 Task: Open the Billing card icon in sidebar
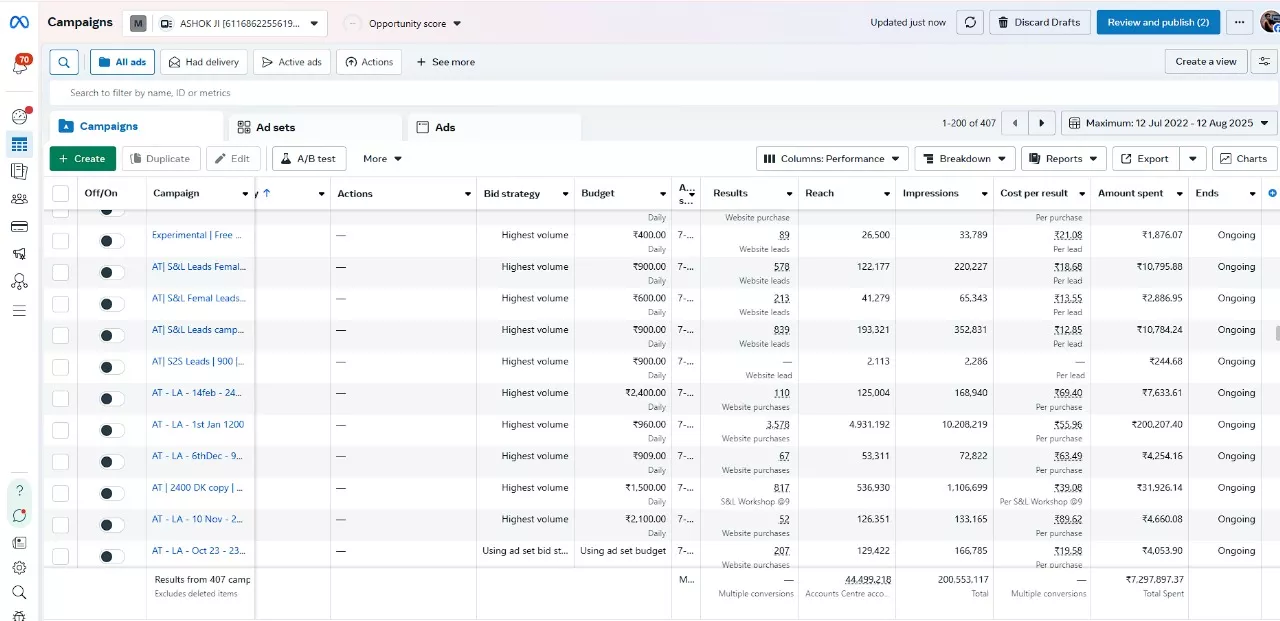(19, 227)
